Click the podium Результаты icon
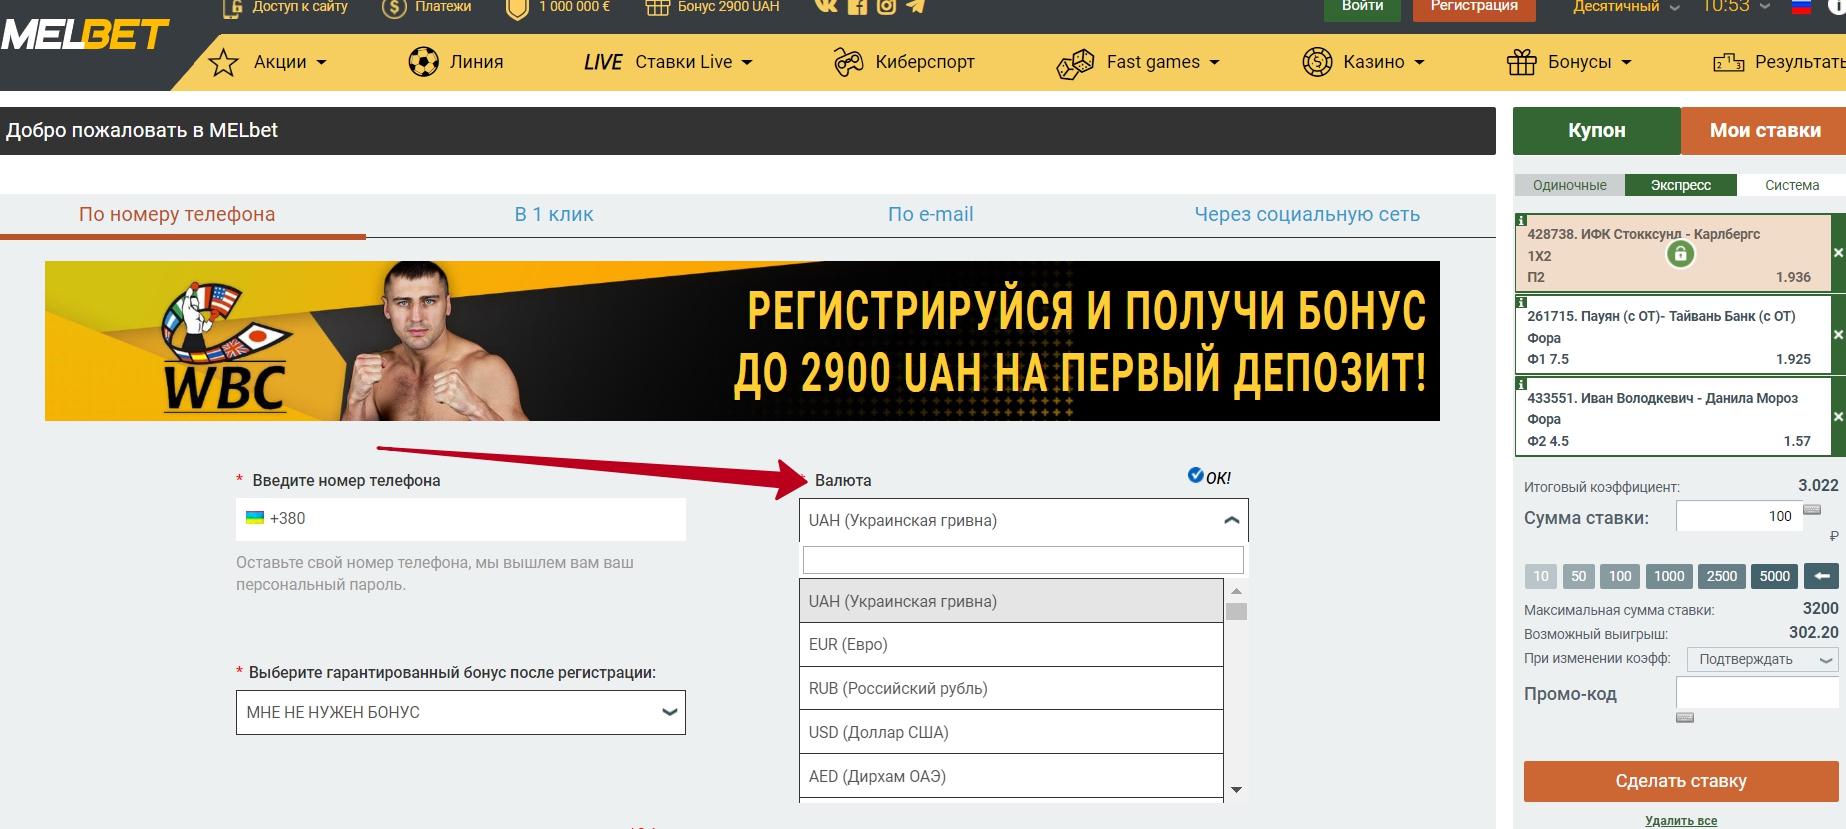The width and height of the screenshot is (1846, 829). click(x=1729, y=62)
